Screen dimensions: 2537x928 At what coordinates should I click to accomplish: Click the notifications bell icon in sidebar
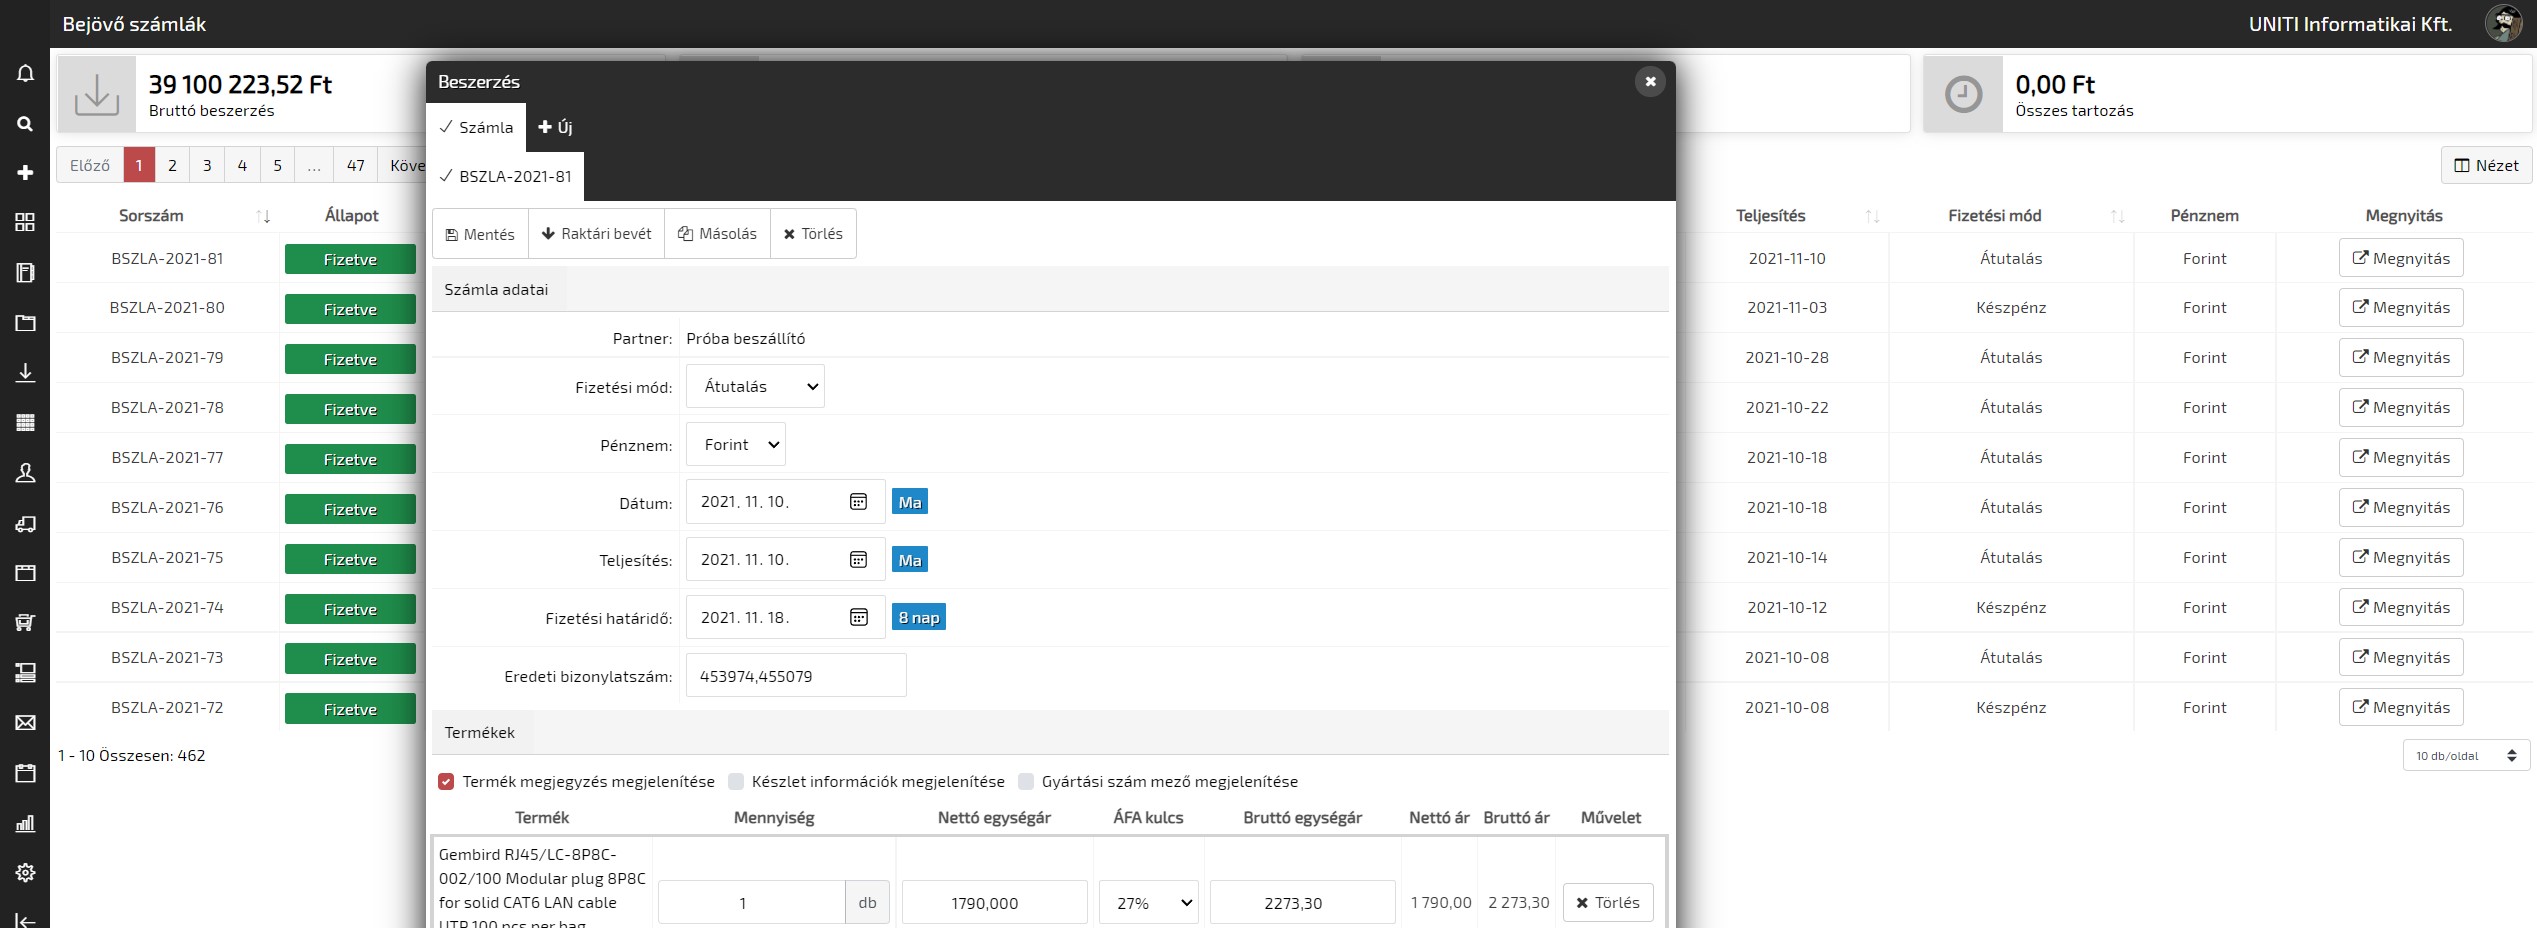pos(25,73)
